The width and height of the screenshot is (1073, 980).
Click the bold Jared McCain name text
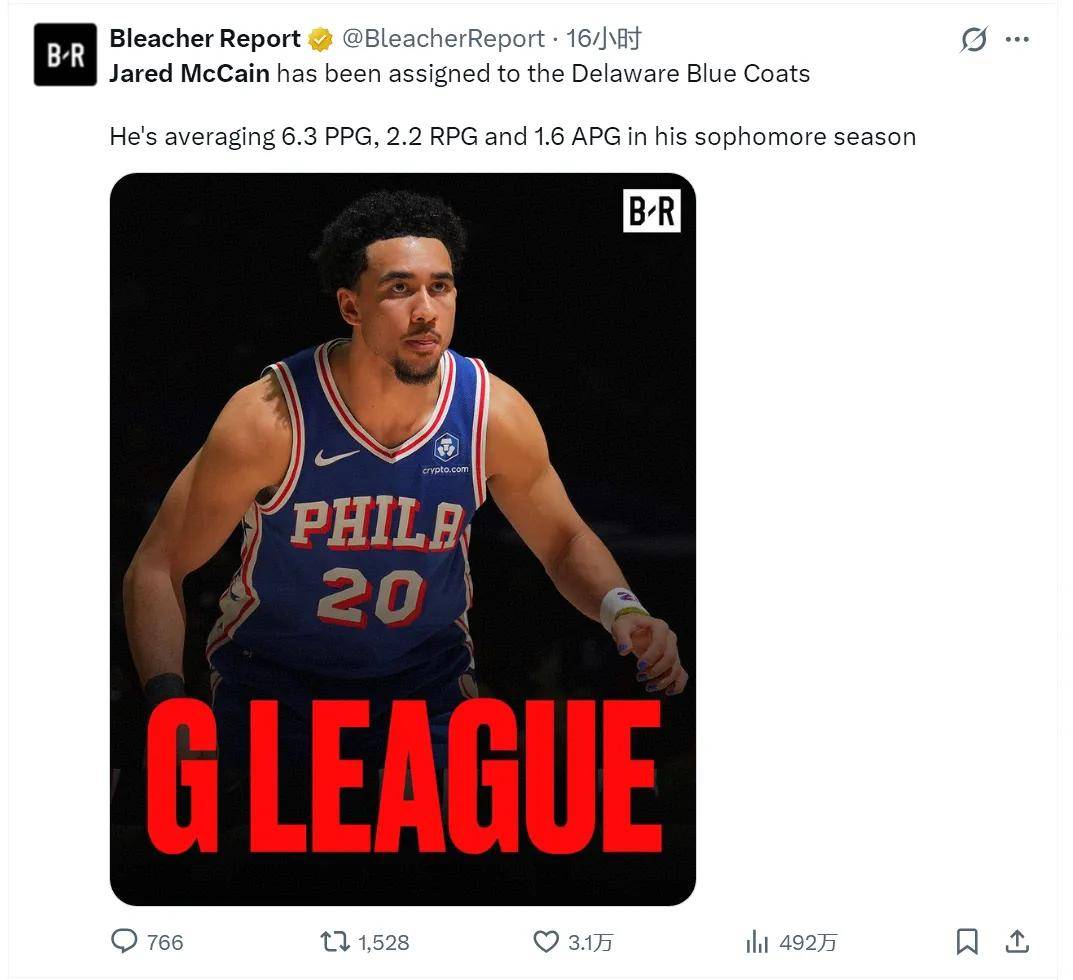click(189, 74)
